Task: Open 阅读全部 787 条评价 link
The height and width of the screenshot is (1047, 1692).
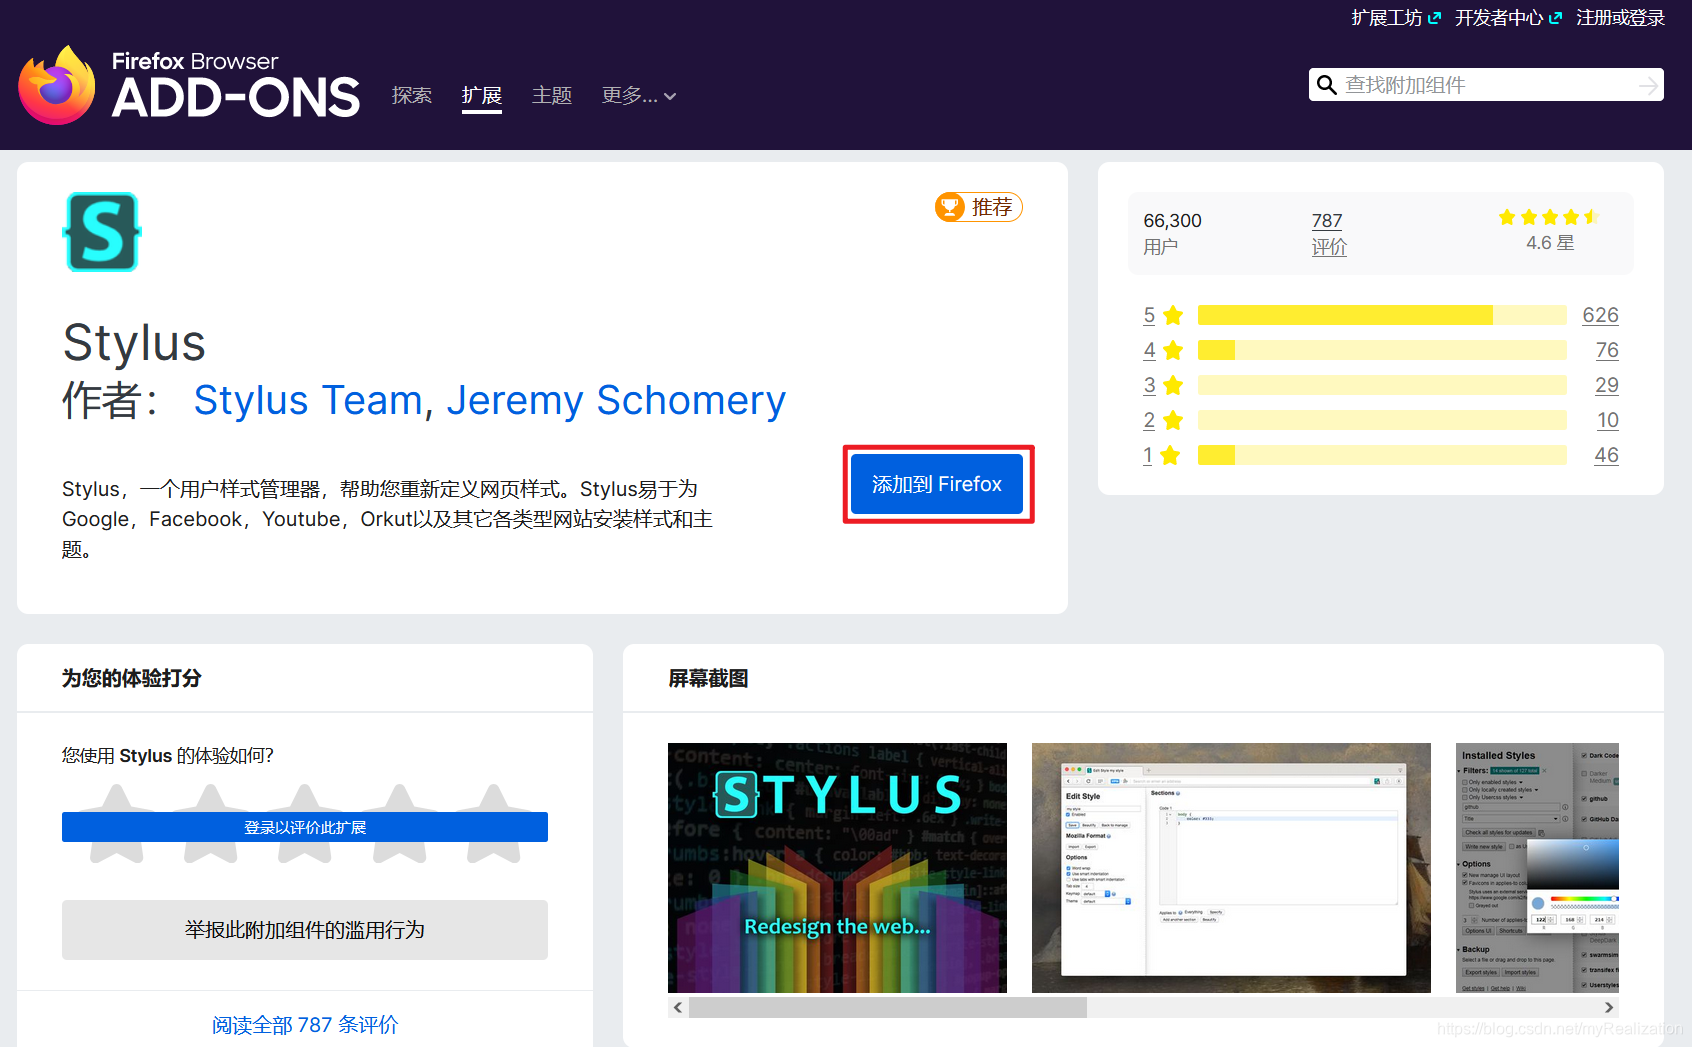Action: (305, 1025)
